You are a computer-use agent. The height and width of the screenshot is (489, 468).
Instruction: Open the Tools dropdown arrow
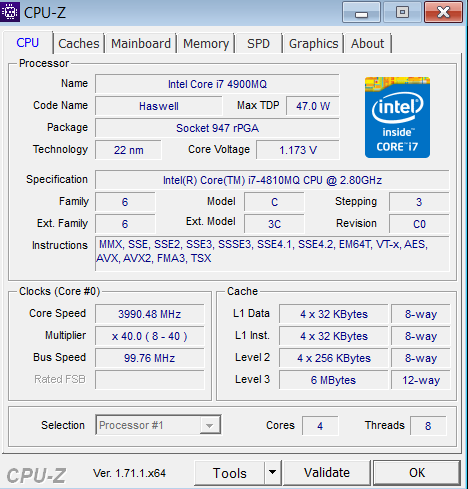coord(273,472)
